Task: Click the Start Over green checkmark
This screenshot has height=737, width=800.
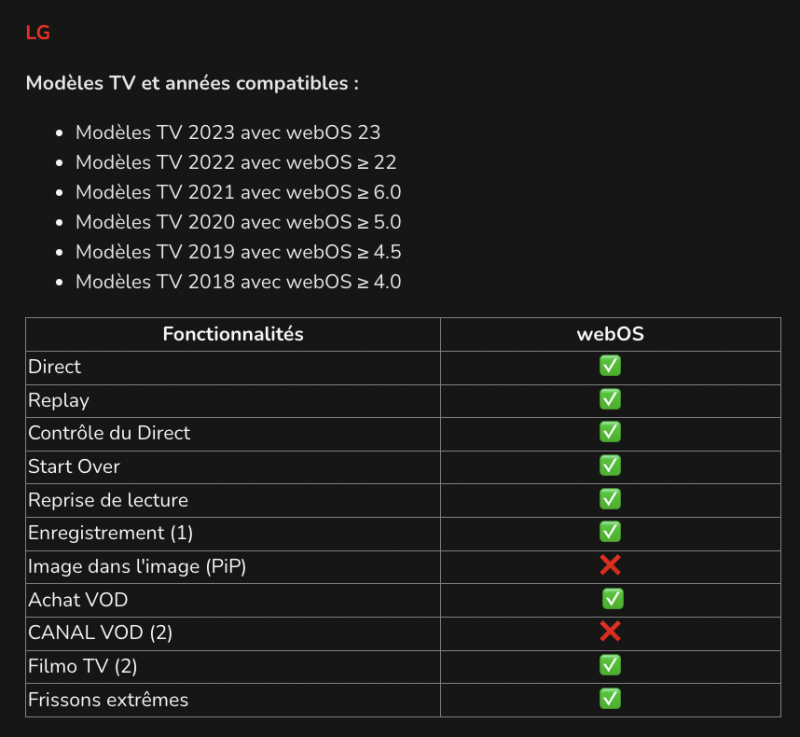Action: pos(610,466)
